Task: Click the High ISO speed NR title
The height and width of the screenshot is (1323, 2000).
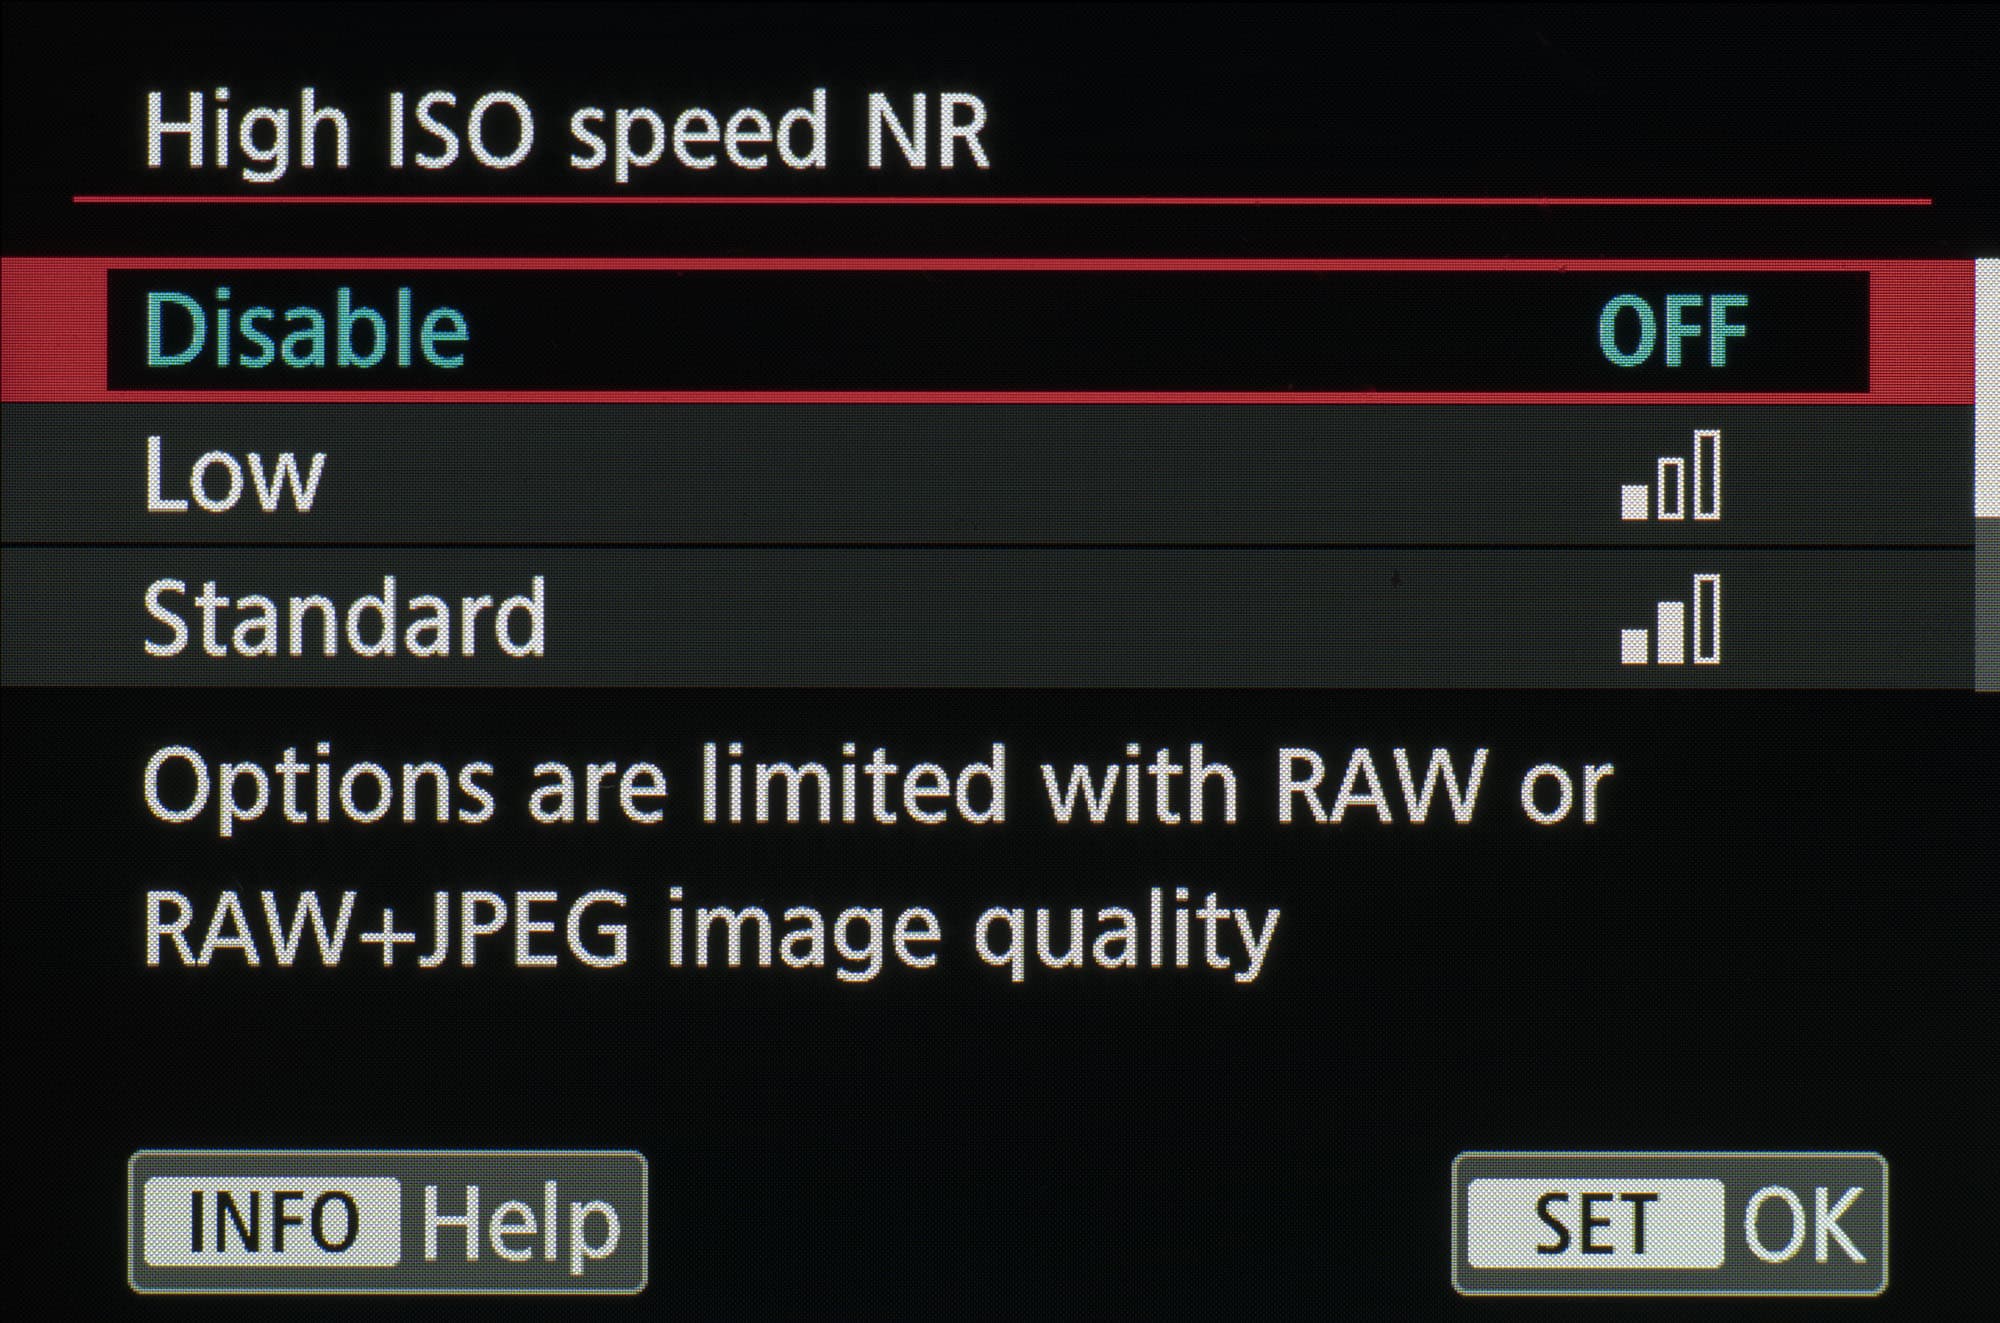Action: click(567, 132)
